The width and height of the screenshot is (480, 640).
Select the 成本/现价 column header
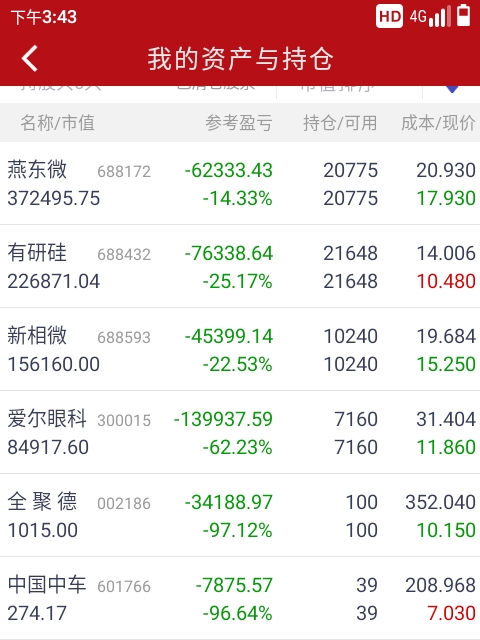point(438,123)
